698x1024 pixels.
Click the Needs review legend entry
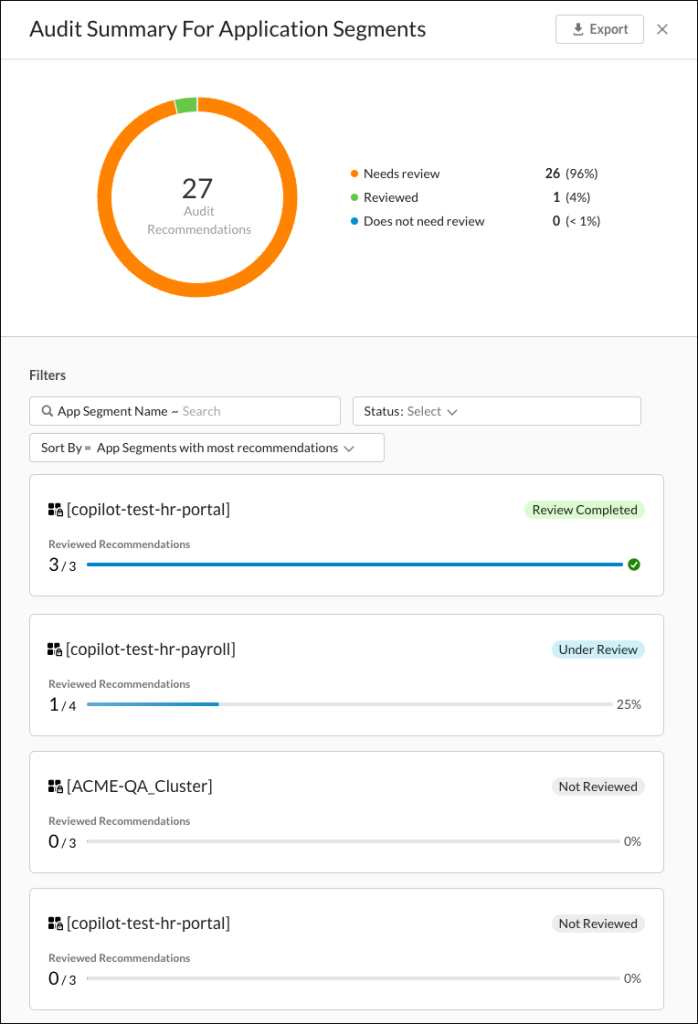(x=402, y=174)
